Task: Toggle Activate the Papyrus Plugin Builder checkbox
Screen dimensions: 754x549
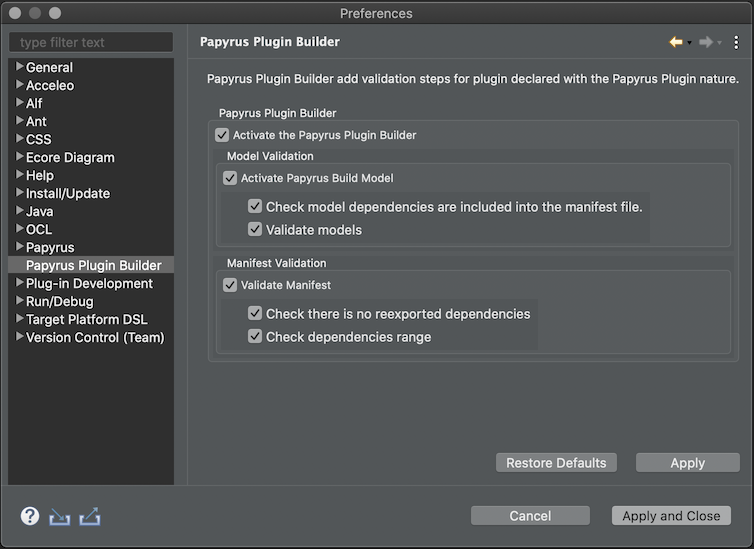Action: pyautogui.click(x=222, y=135)
